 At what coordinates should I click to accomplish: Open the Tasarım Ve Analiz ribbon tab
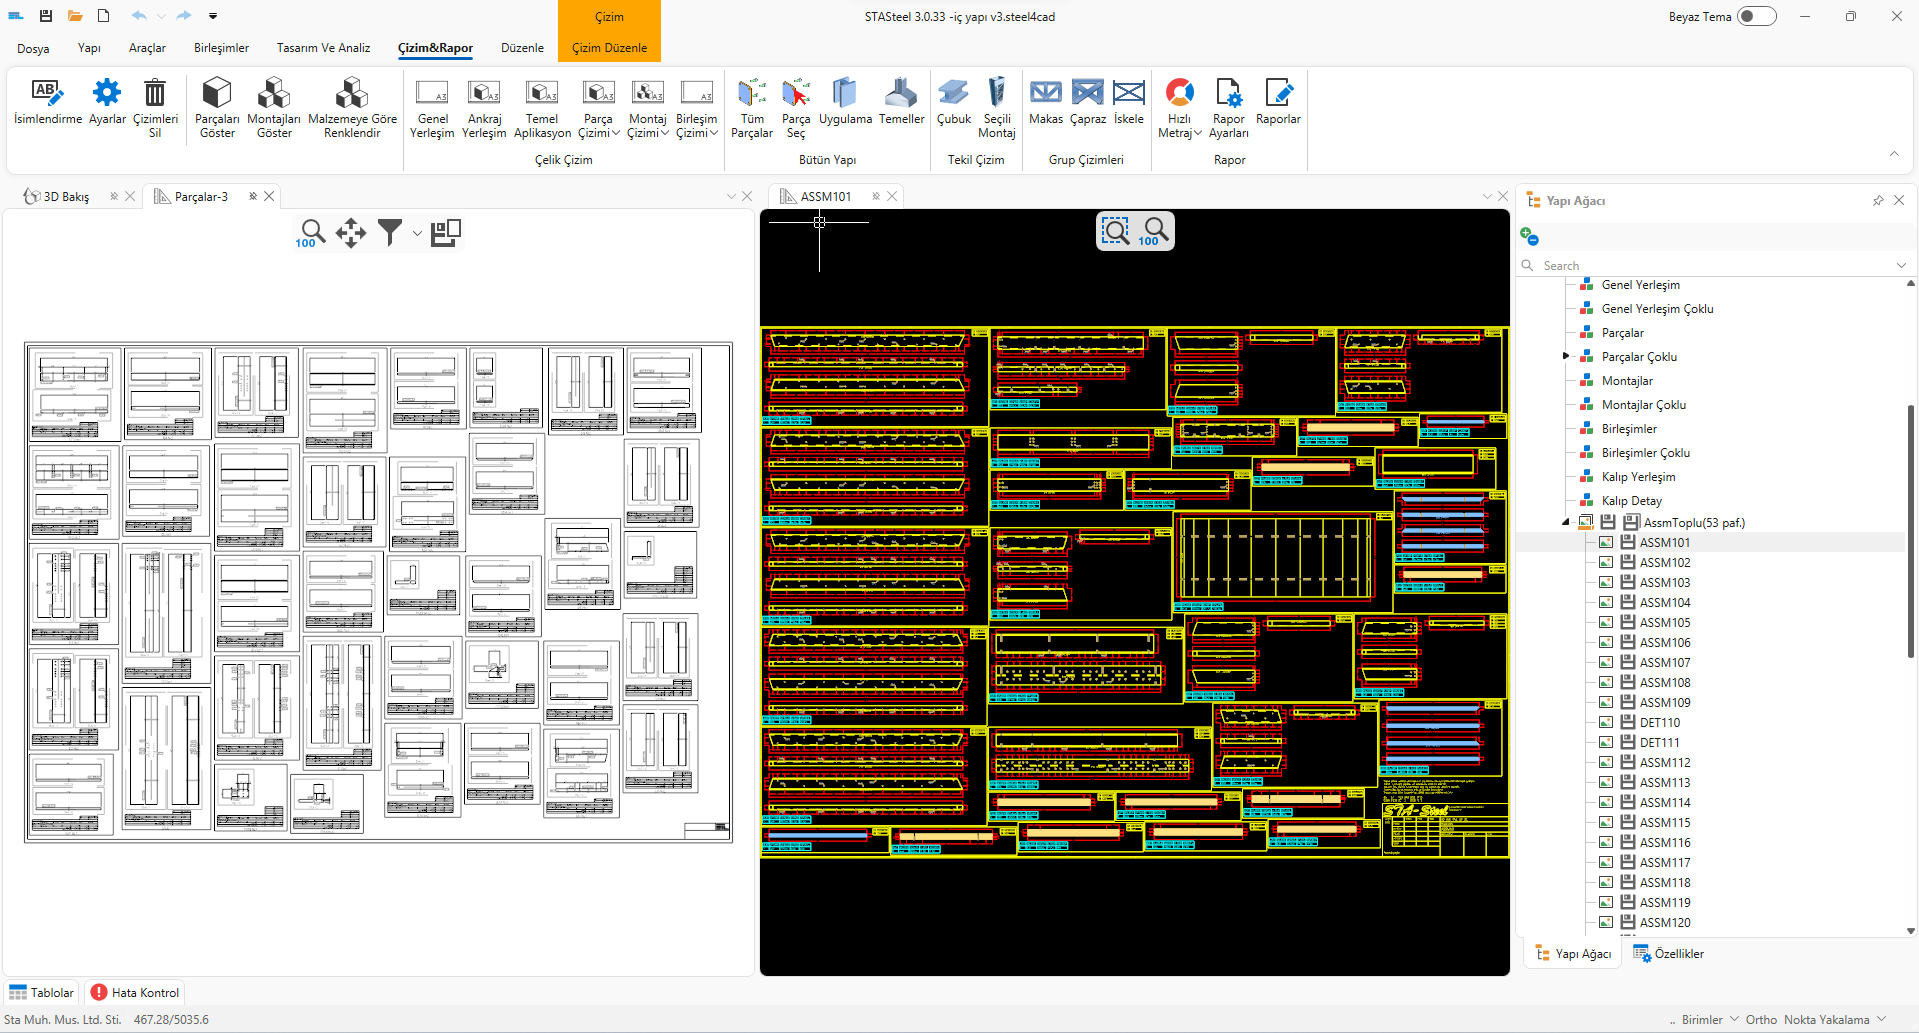click(323, 48)
